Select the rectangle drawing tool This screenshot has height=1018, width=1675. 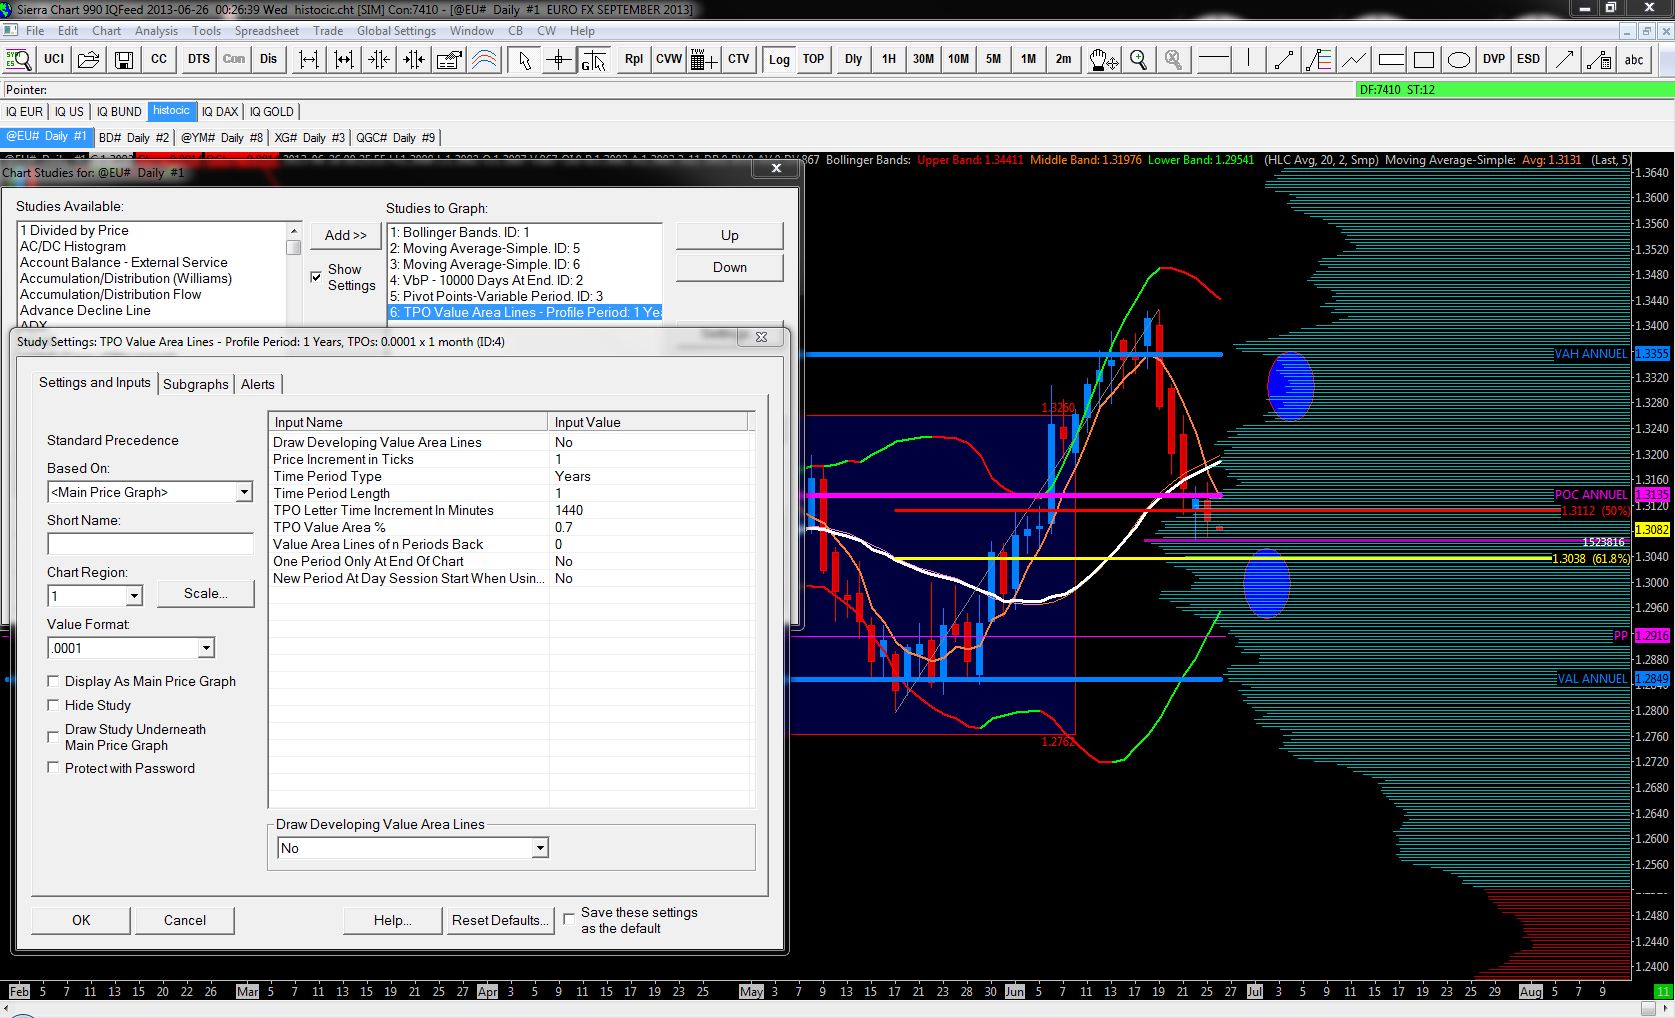(1424, 60)
